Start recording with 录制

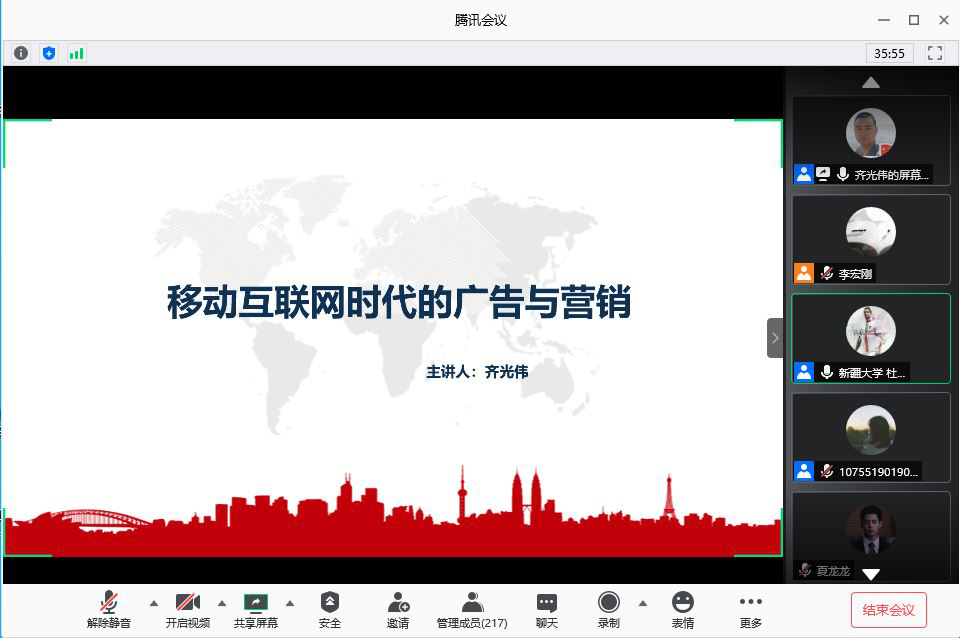point(609,610)
